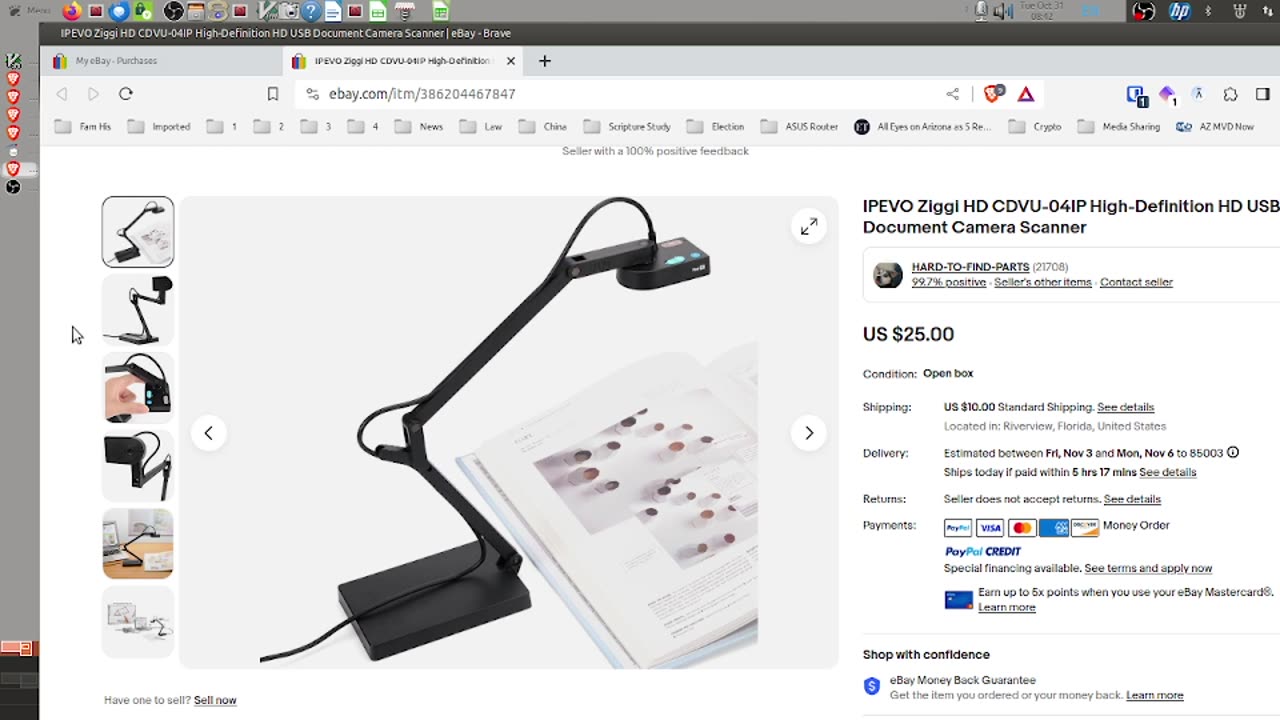This screenshot has height=720, width=1280.
Task: Select second thumbnail of folded camera
Action: 138,310
